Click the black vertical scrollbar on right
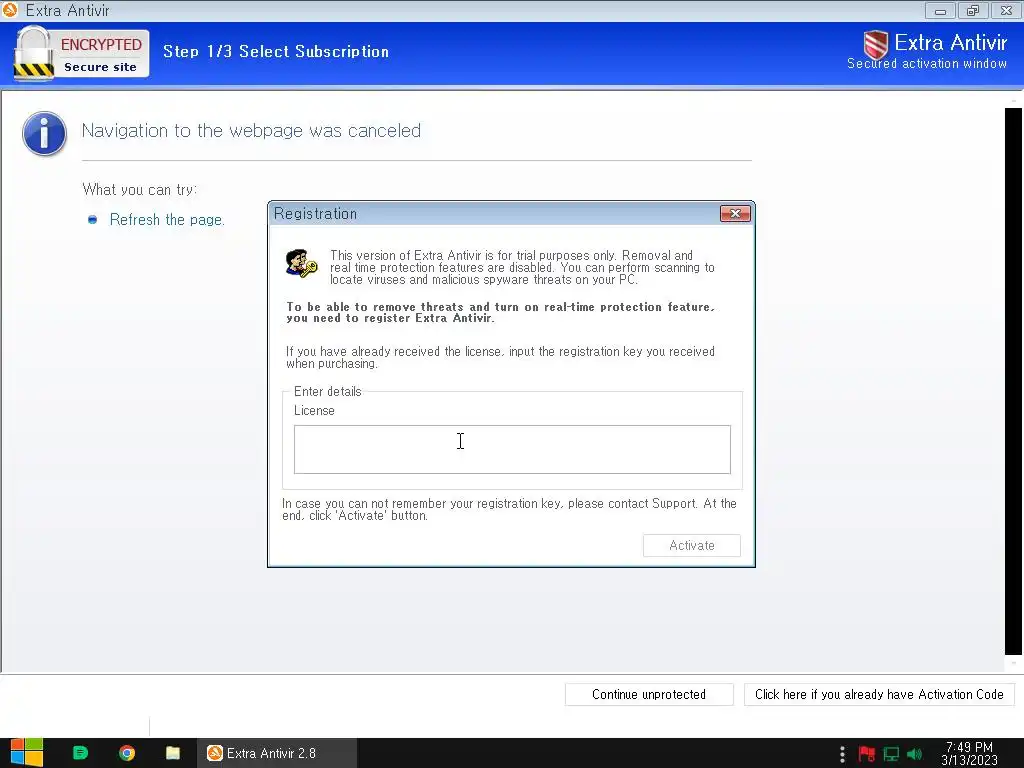The image size is (1024, 768). 1013,381
